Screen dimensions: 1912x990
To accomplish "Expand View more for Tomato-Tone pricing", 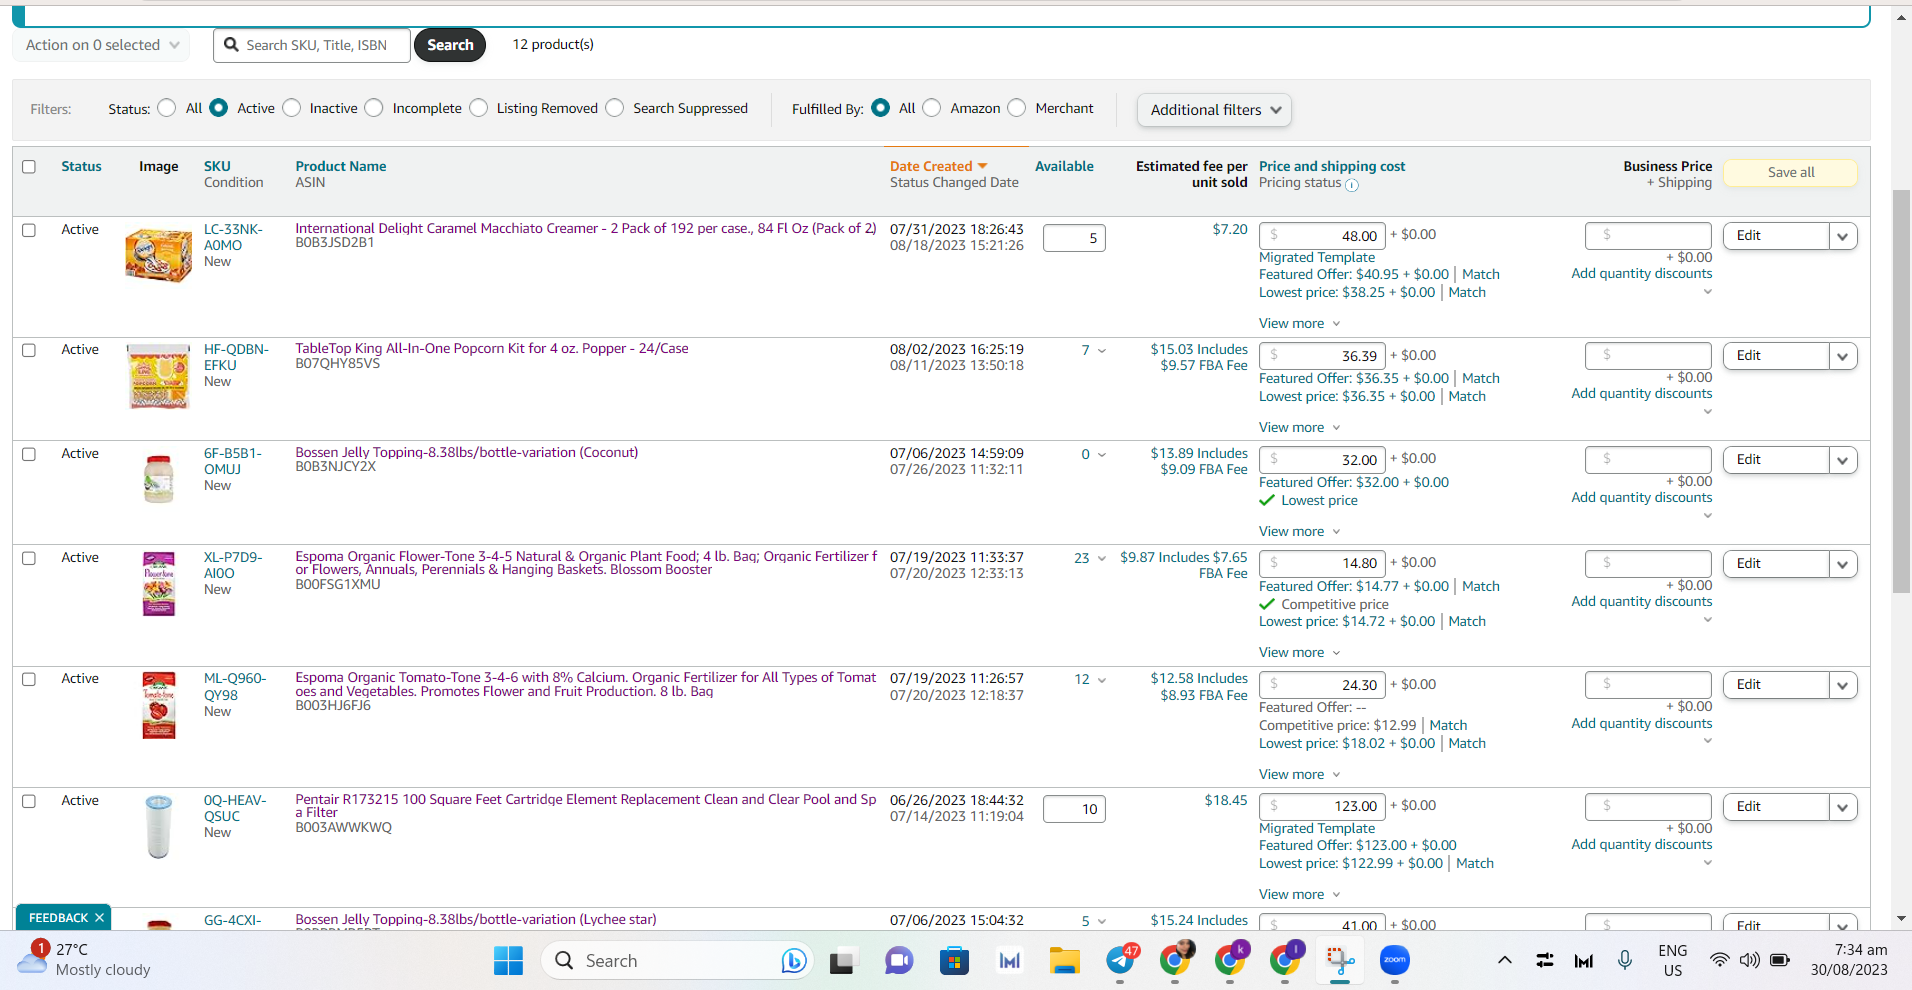I will tap(1299, 774).
